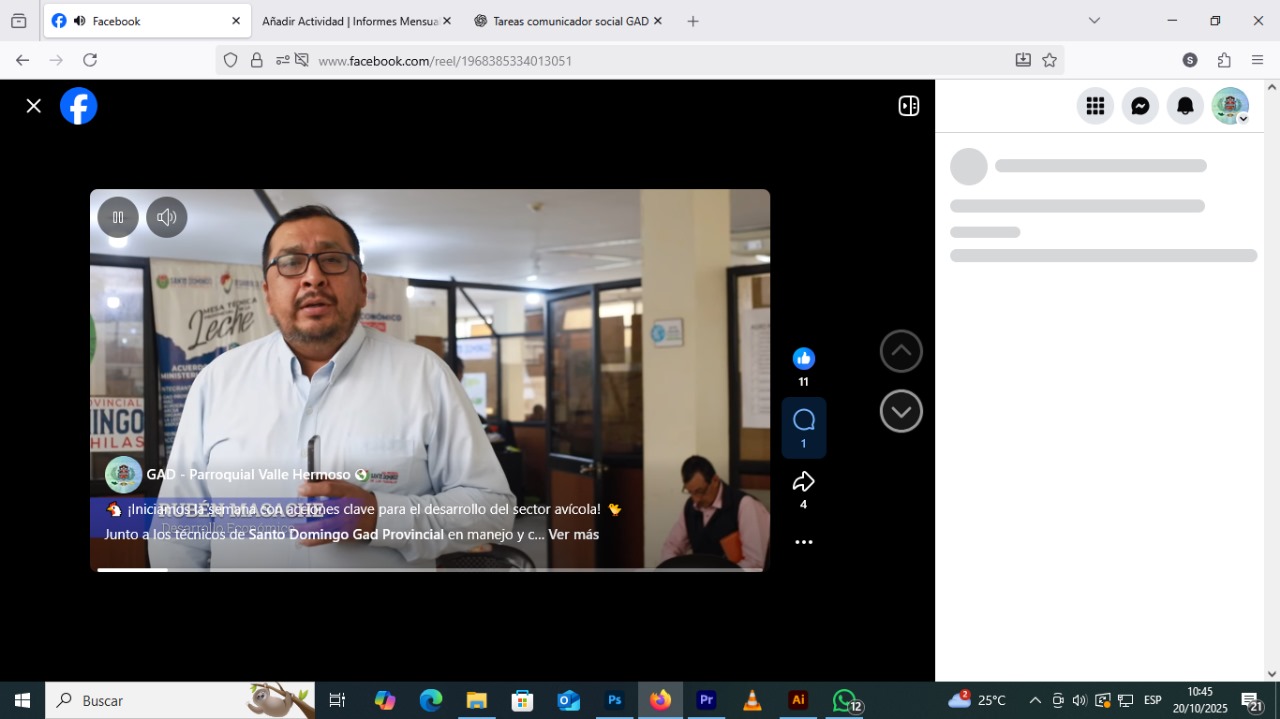
Task: Click the share arrow icon
Action: (803, 483)
